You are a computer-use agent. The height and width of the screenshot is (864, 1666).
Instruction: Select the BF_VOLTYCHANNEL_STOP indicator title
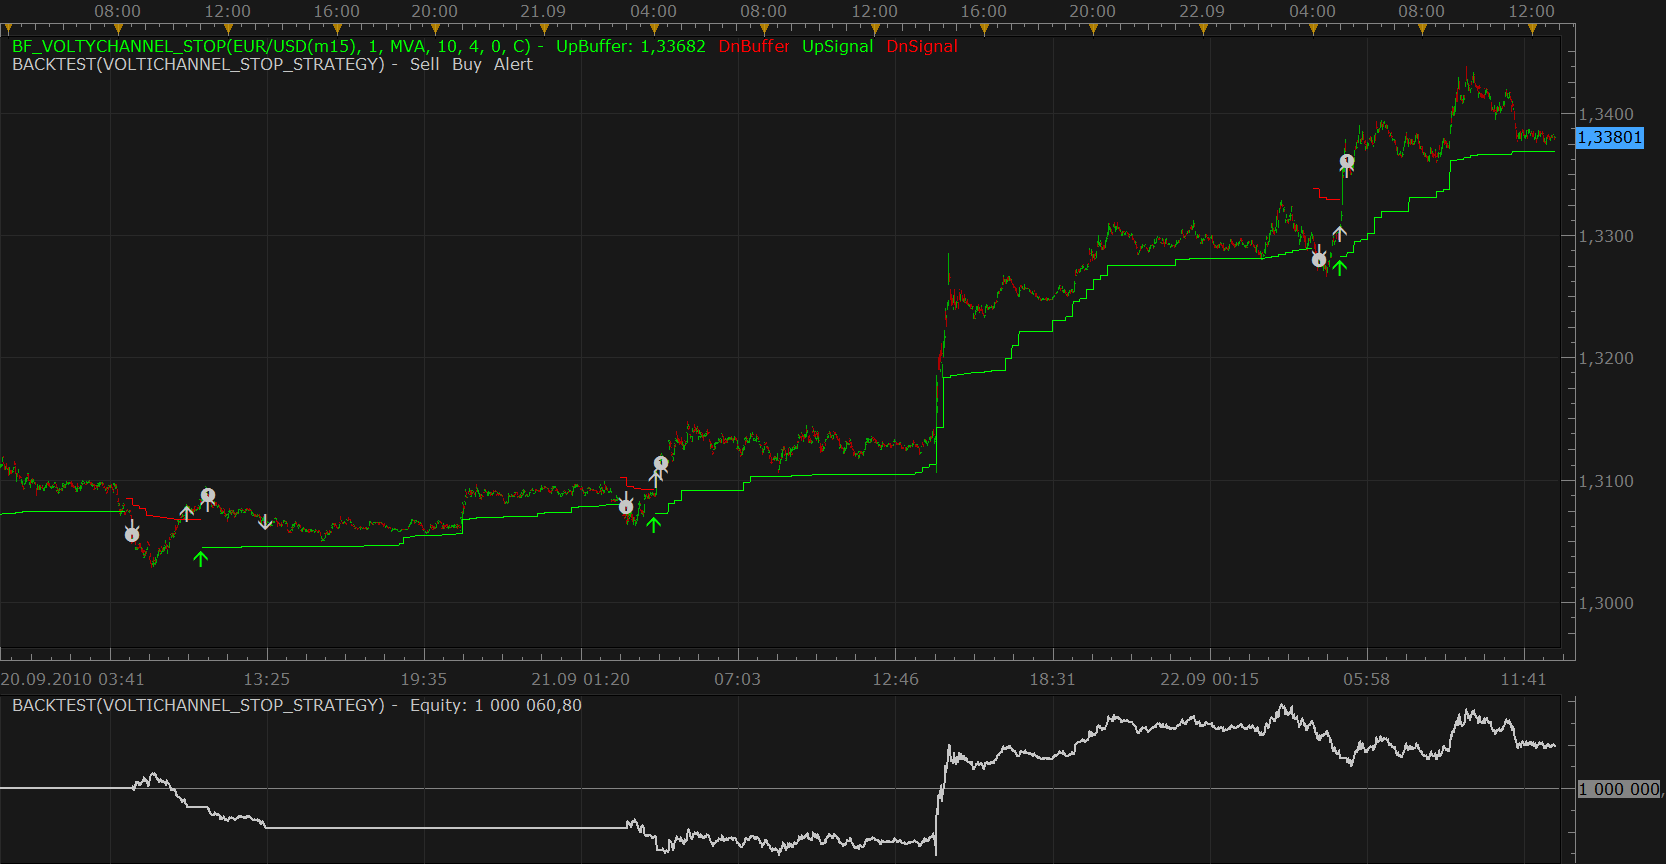coord(272,46)
